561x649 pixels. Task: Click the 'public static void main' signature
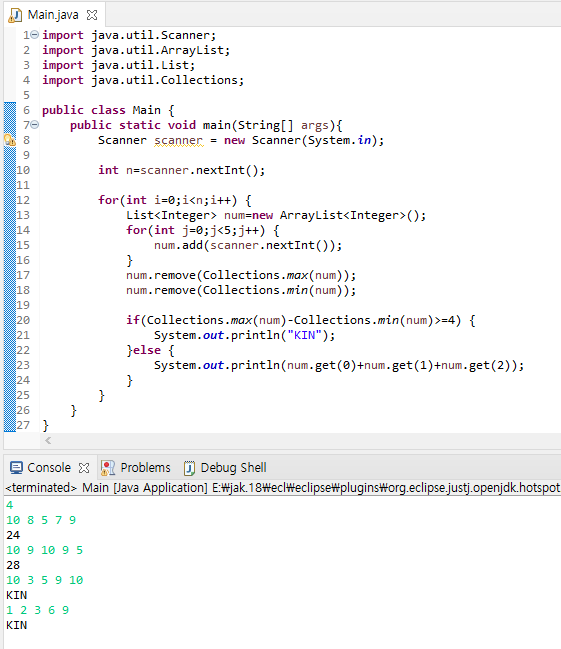pos(206,125)
